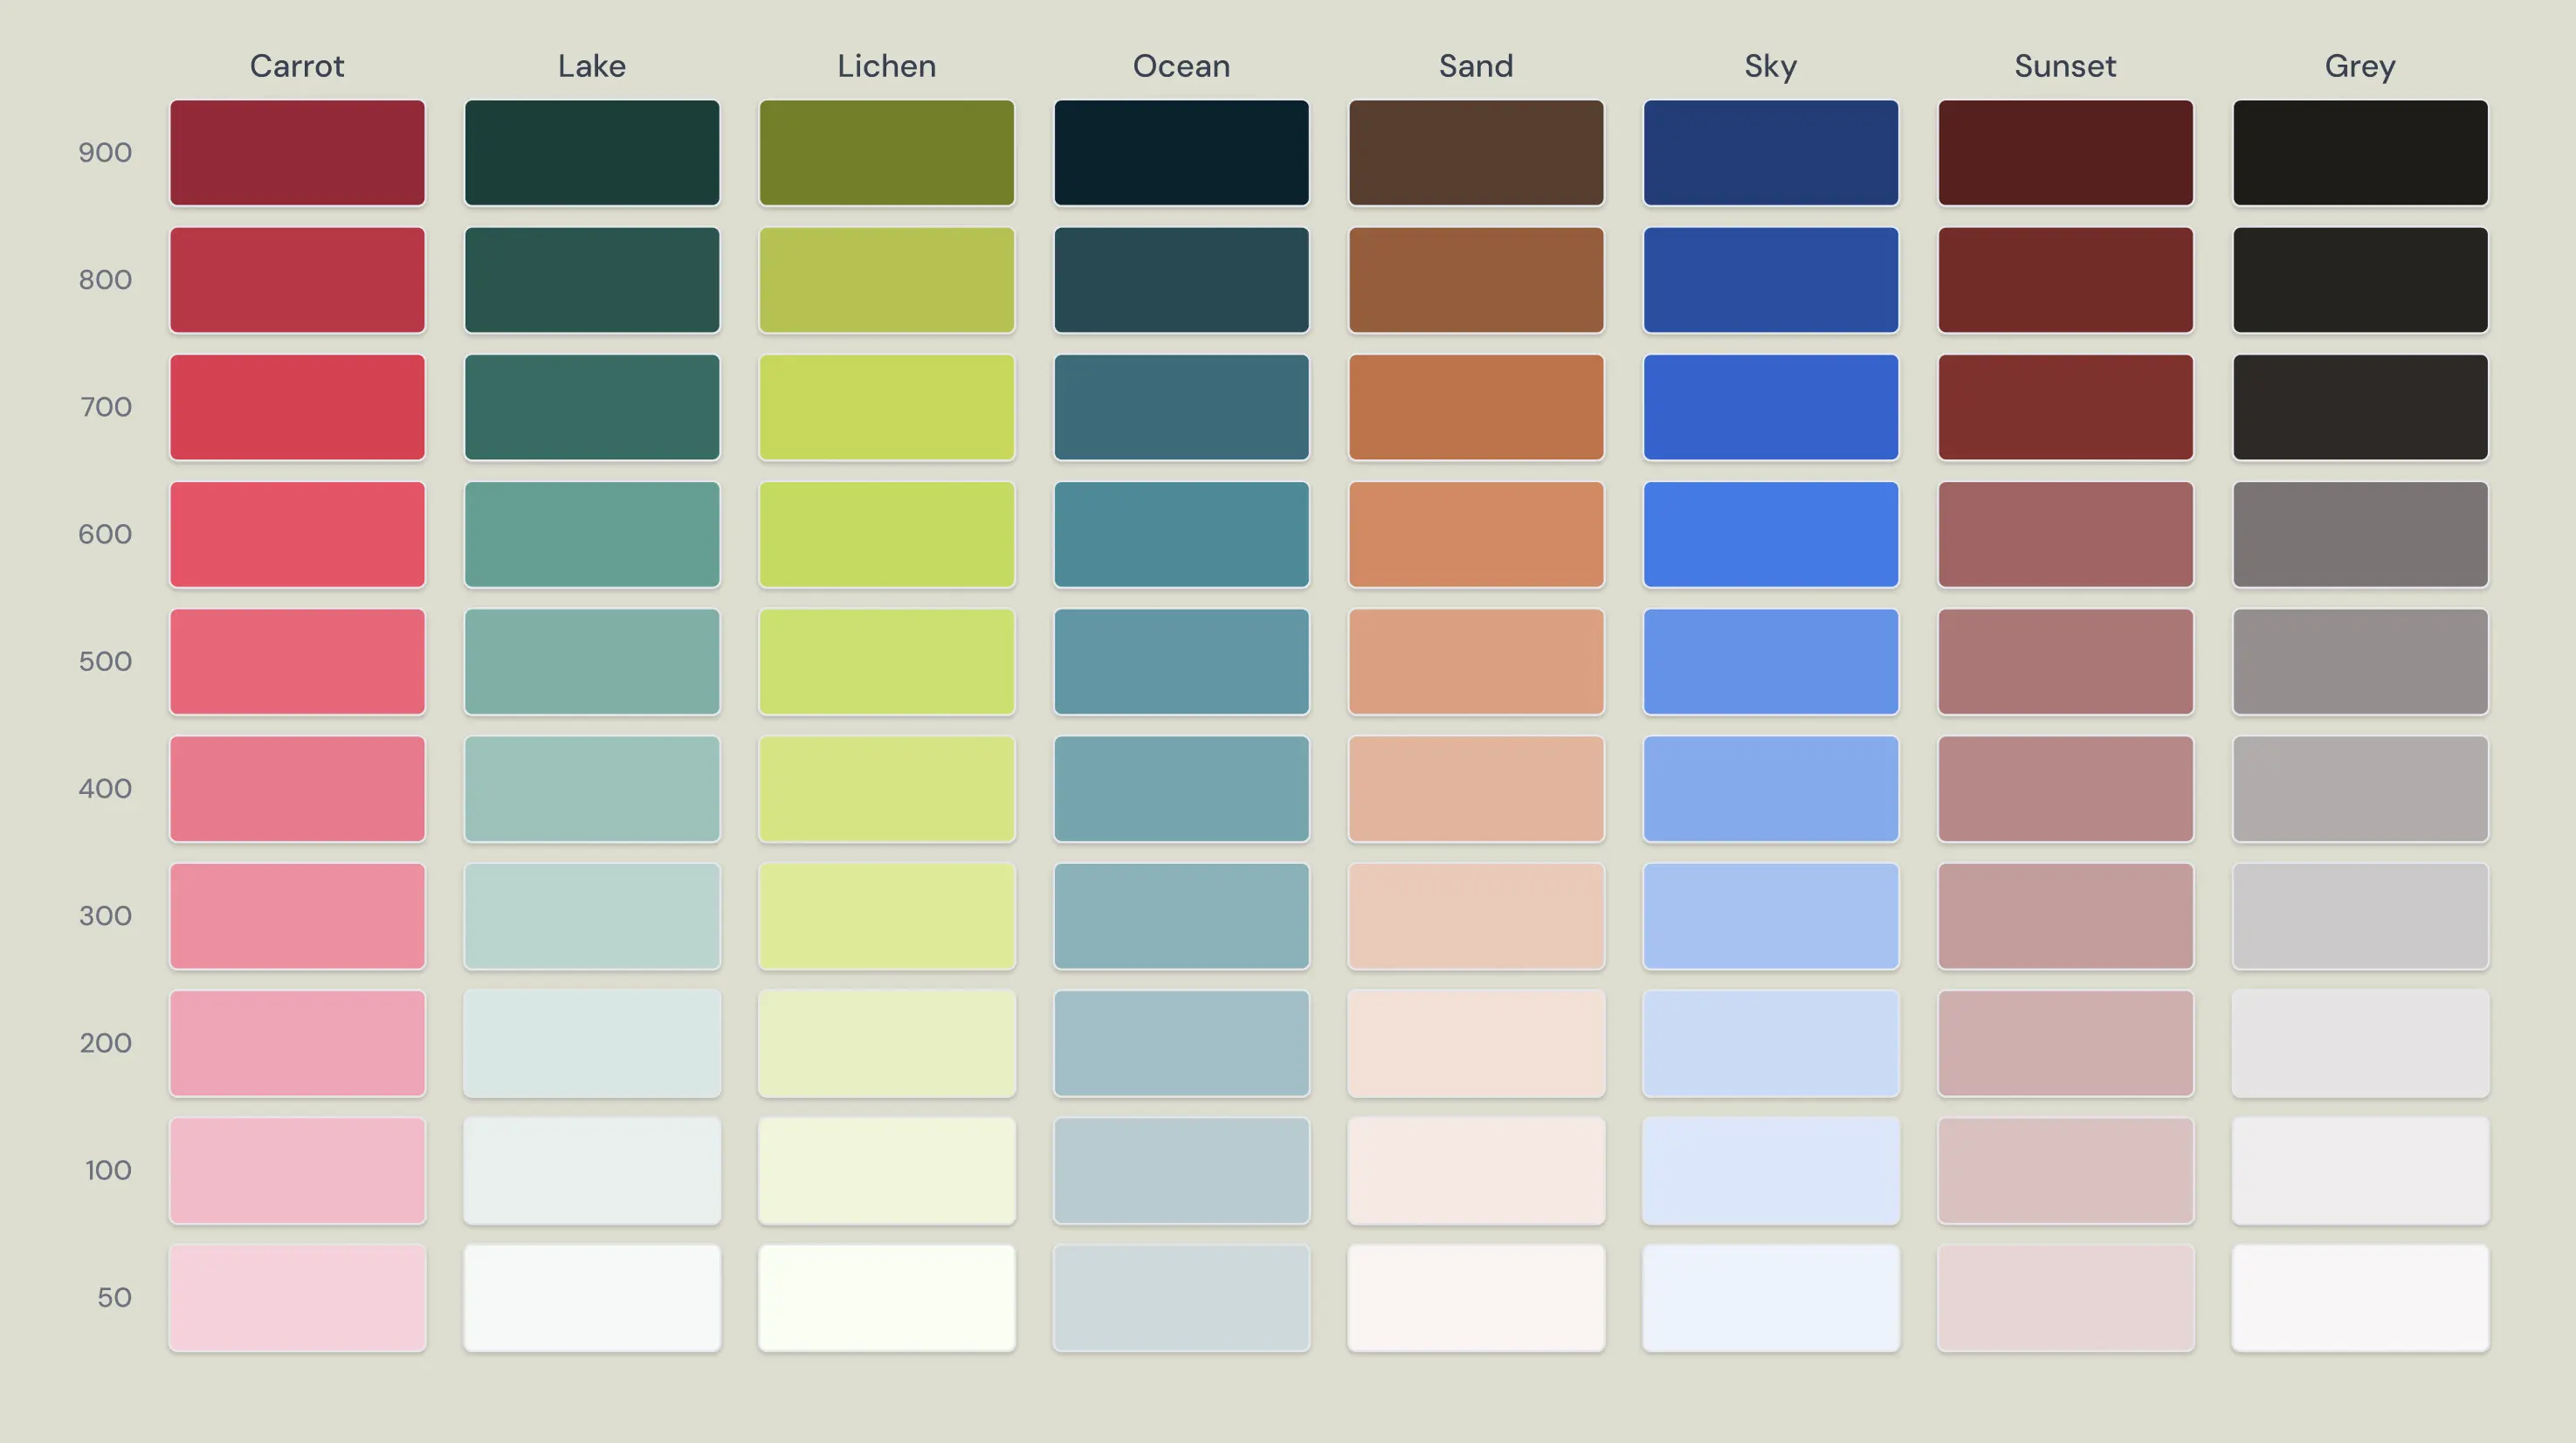
Task: Click the Ocean 200 swatch
Action: point(1181,1043)
